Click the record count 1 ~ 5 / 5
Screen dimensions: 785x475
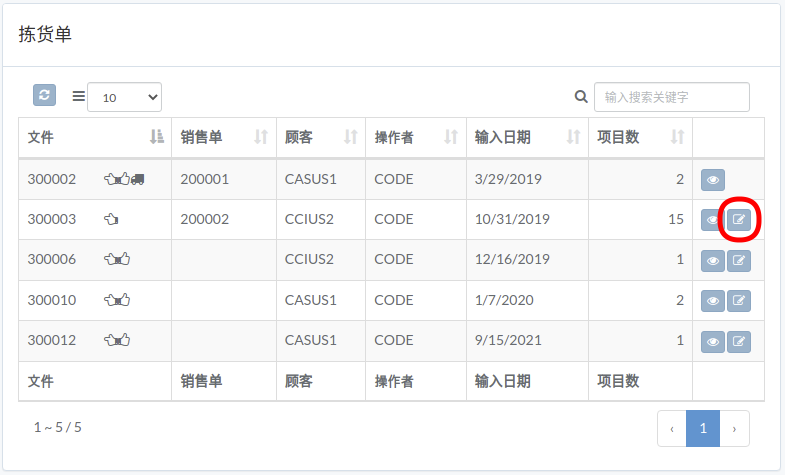coord(58,427)
